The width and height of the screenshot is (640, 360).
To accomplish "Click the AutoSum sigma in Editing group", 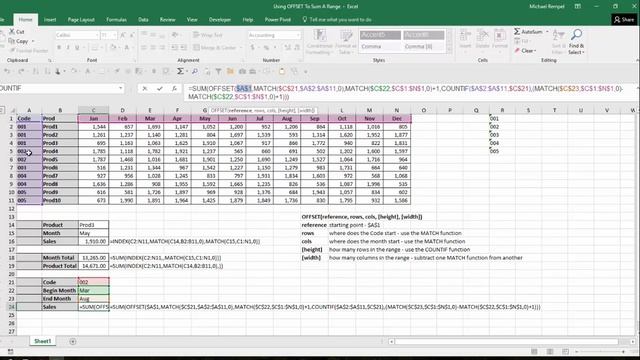I will [x=517, y=31].
